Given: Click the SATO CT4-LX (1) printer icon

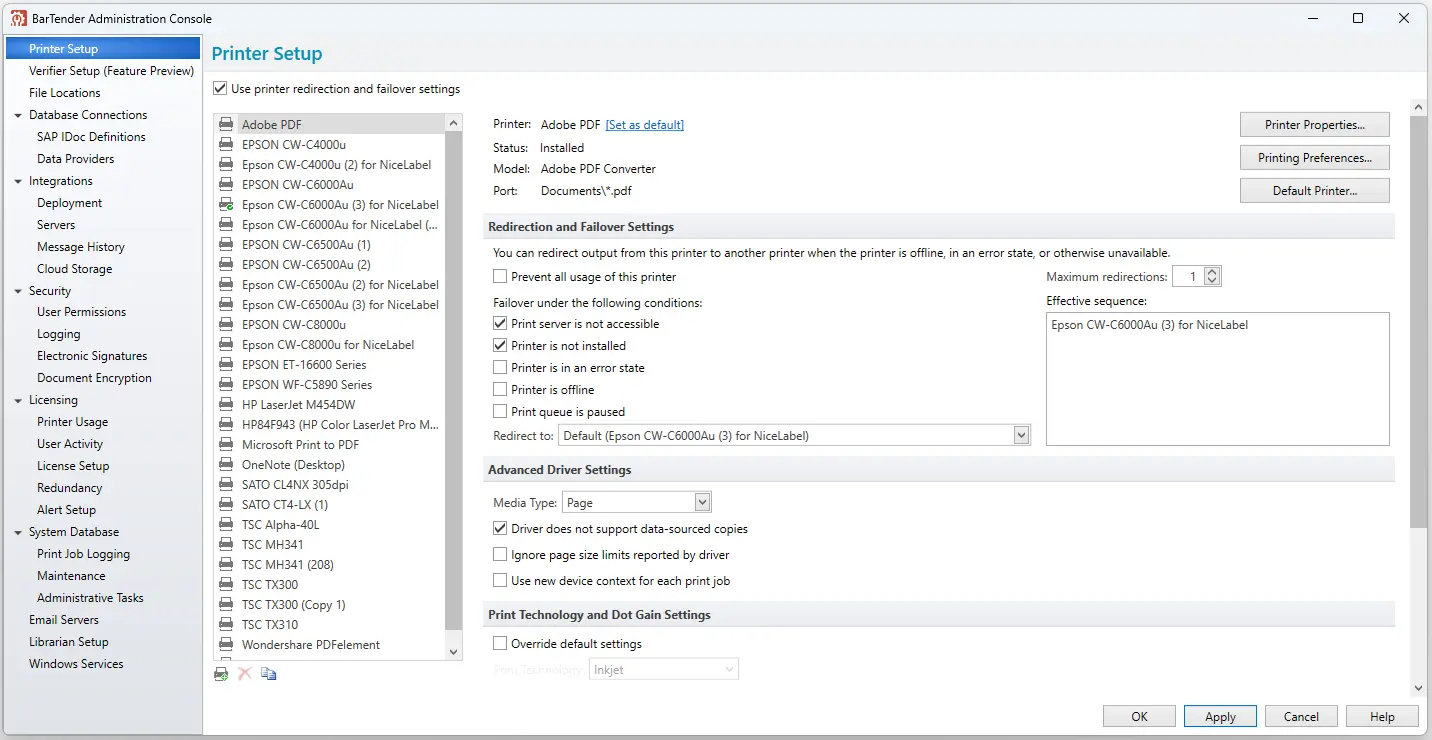Looking at the screenshot, I should (x=226, y=505).
